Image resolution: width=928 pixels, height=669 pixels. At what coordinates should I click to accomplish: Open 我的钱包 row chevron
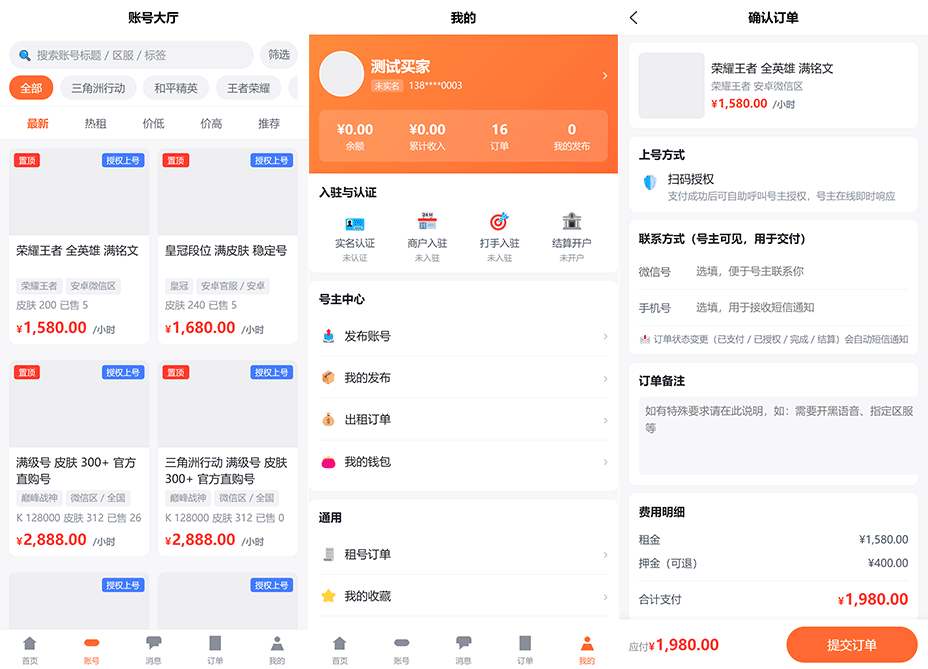click(605, 462)
